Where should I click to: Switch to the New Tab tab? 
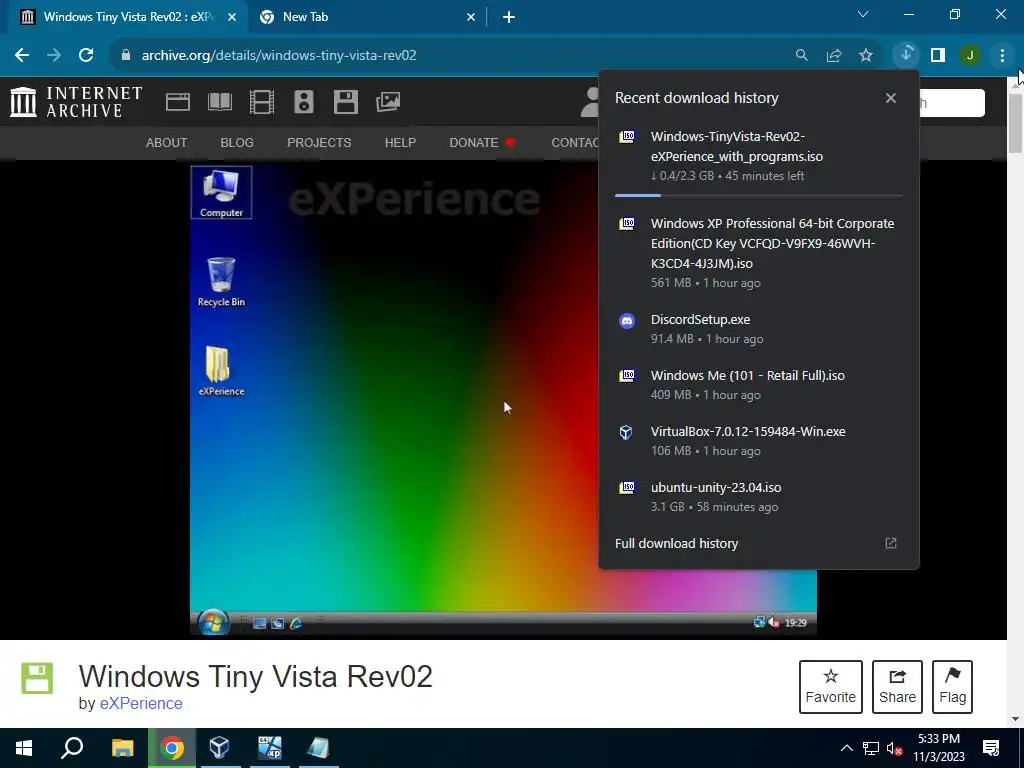[366, 17]
